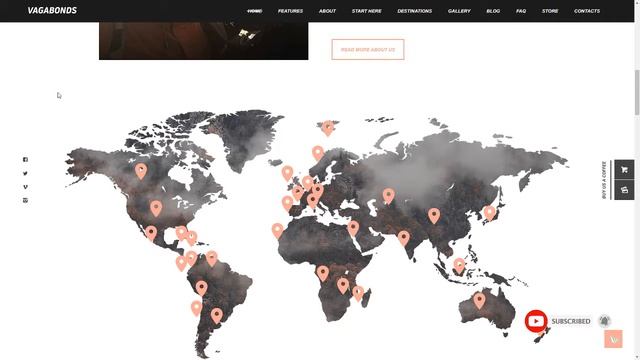
Task: Click the Buy Us a Coffee label
Action: point(604,180)
